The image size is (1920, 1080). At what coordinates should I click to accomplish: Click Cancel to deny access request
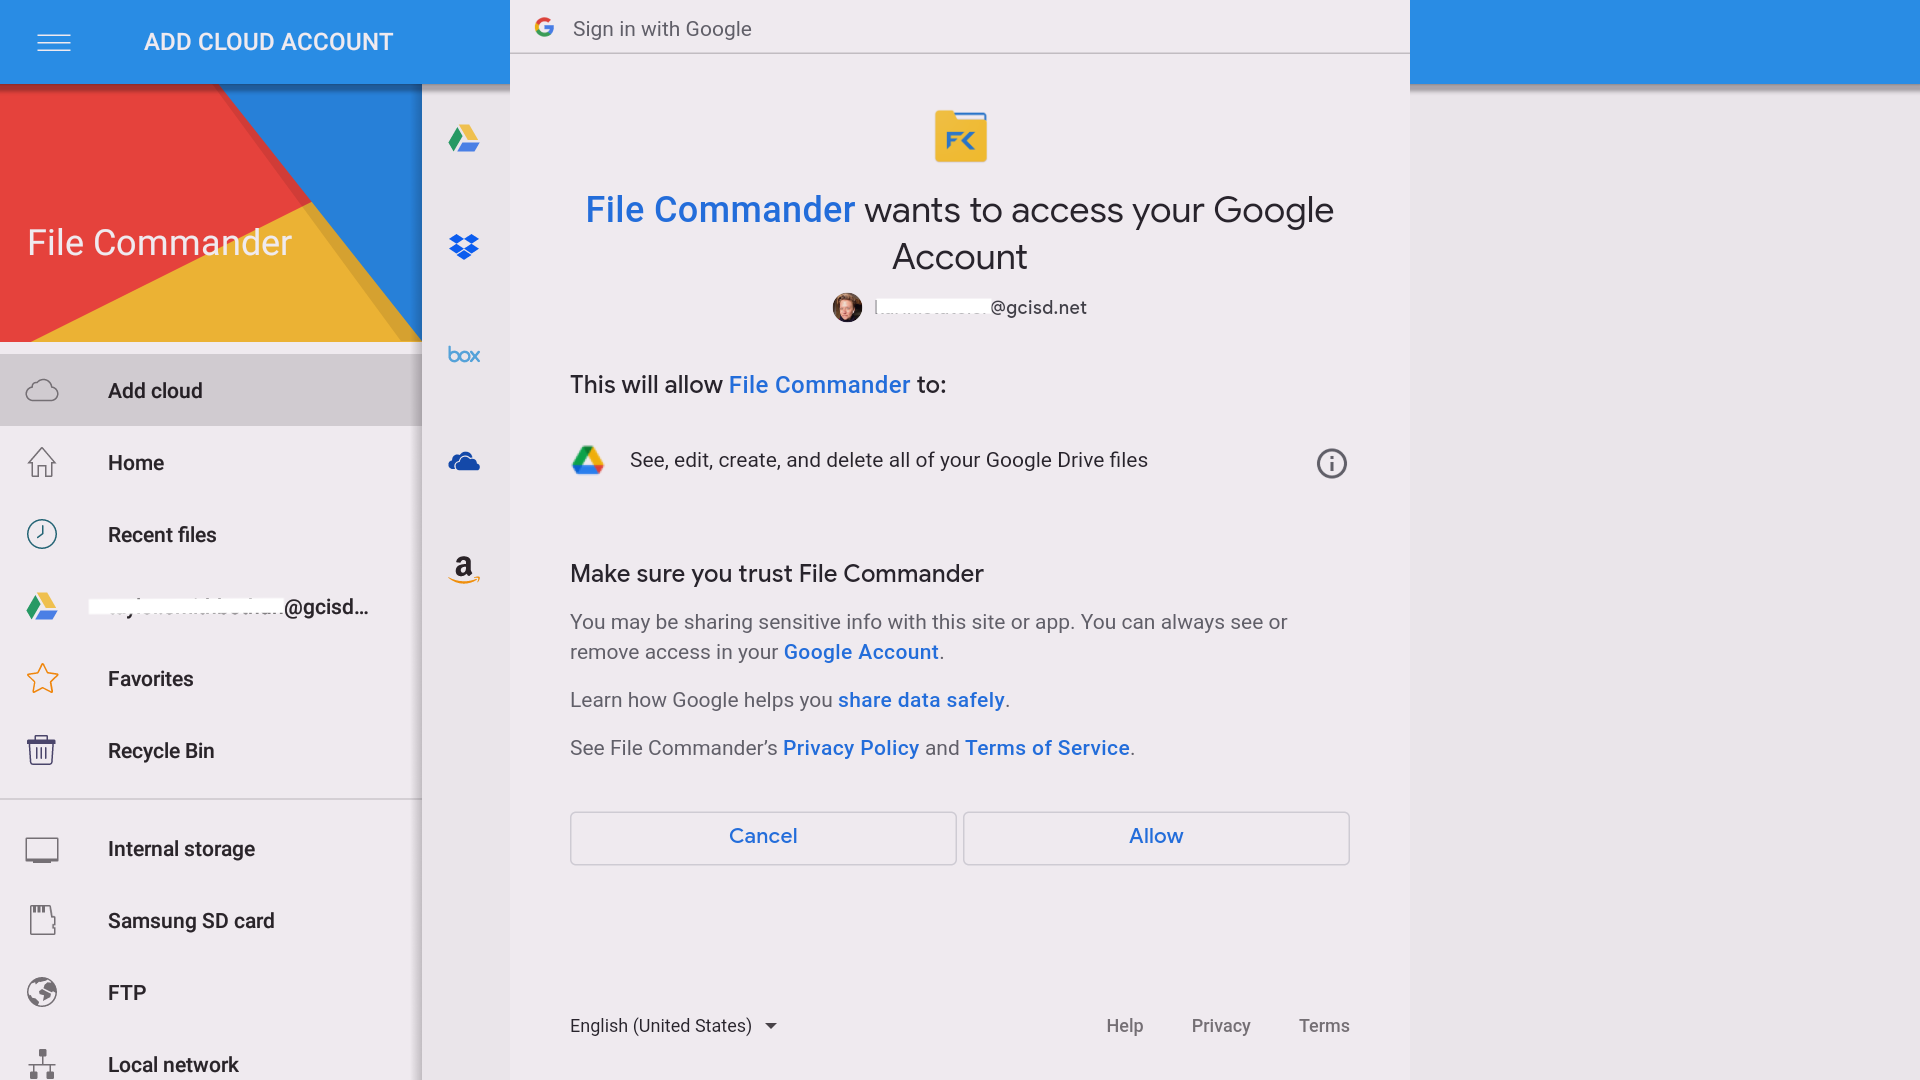click(764, 836)
